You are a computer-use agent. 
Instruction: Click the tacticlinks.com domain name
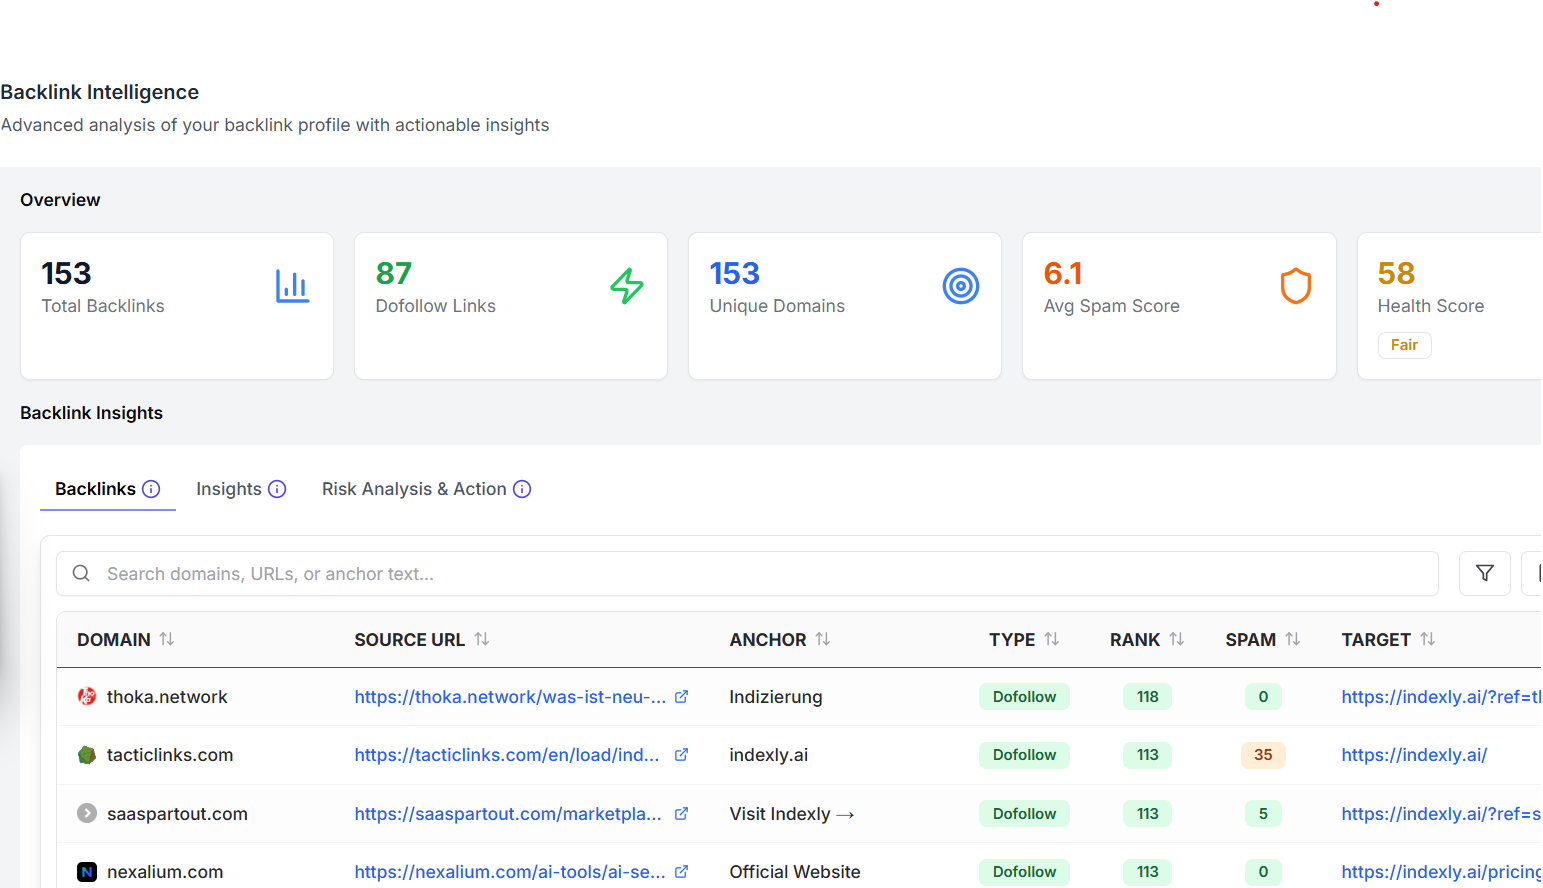170,755
